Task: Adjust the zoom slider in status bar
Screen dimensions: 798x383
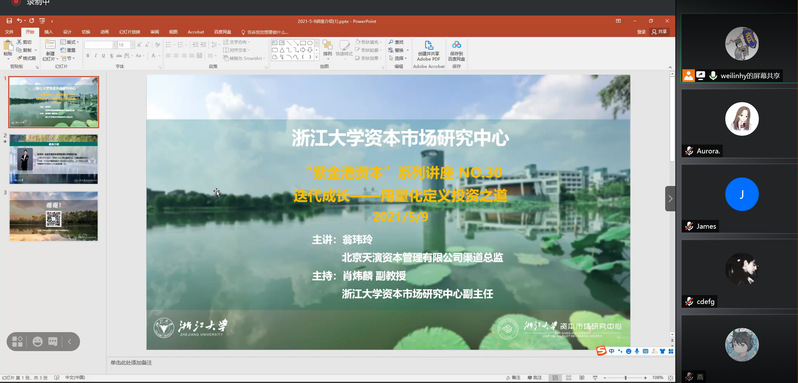Action: click(x=625, y=377)
